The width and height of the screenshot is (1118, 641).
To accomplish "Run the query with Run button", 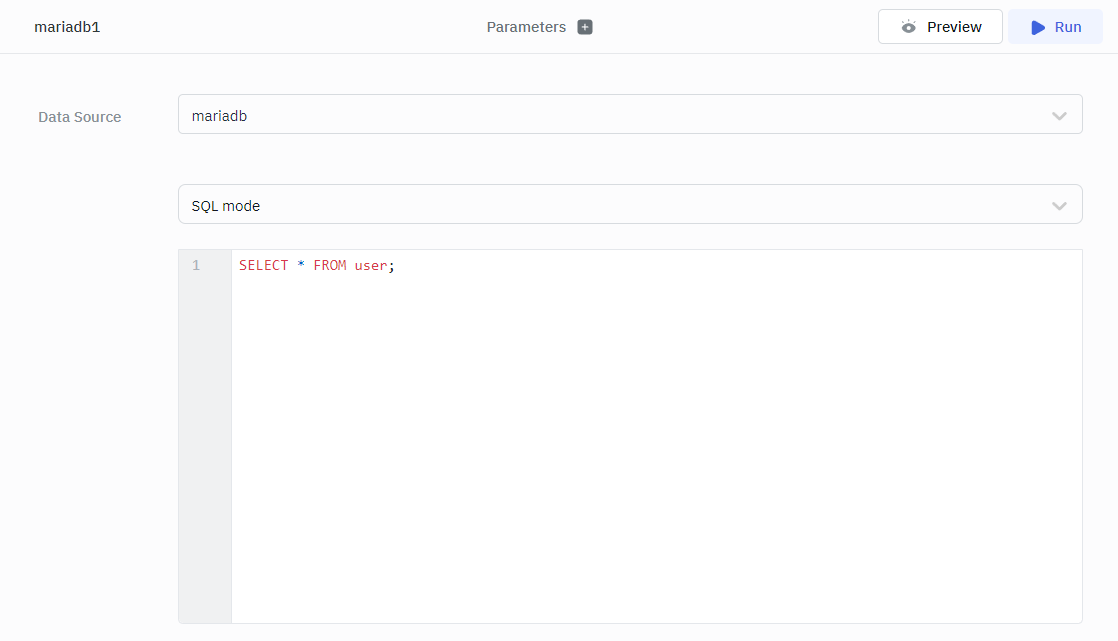I will click(x=1055, y=27).
